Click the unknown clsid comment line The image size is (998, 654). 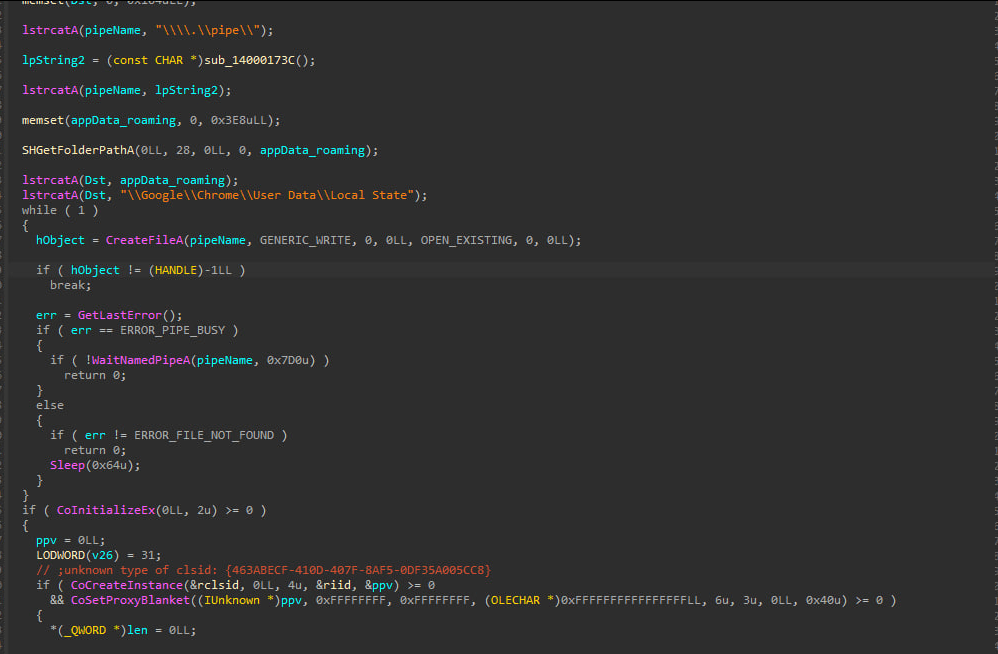click(x=264, y=570)
